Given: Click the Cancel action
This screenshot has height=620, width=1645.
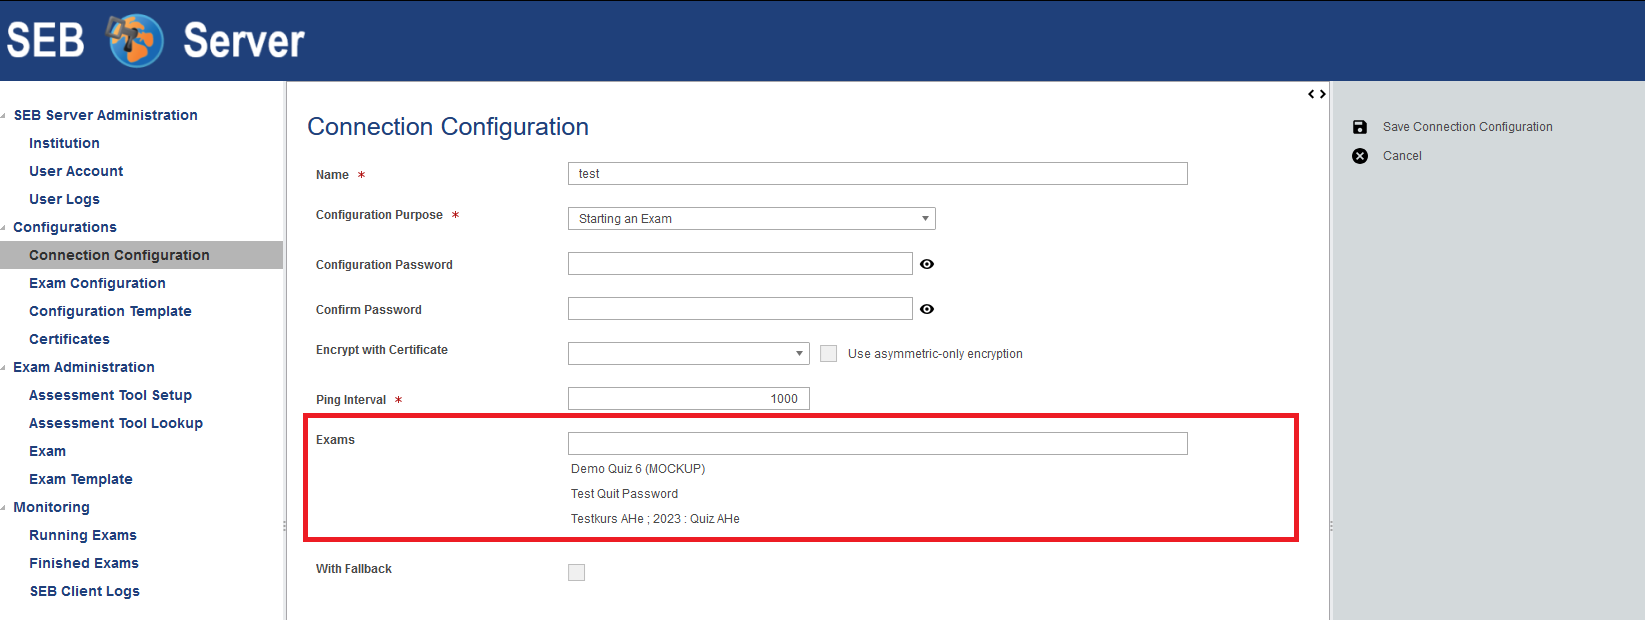Looking at the screenshot, I should tap(1402, 156).
